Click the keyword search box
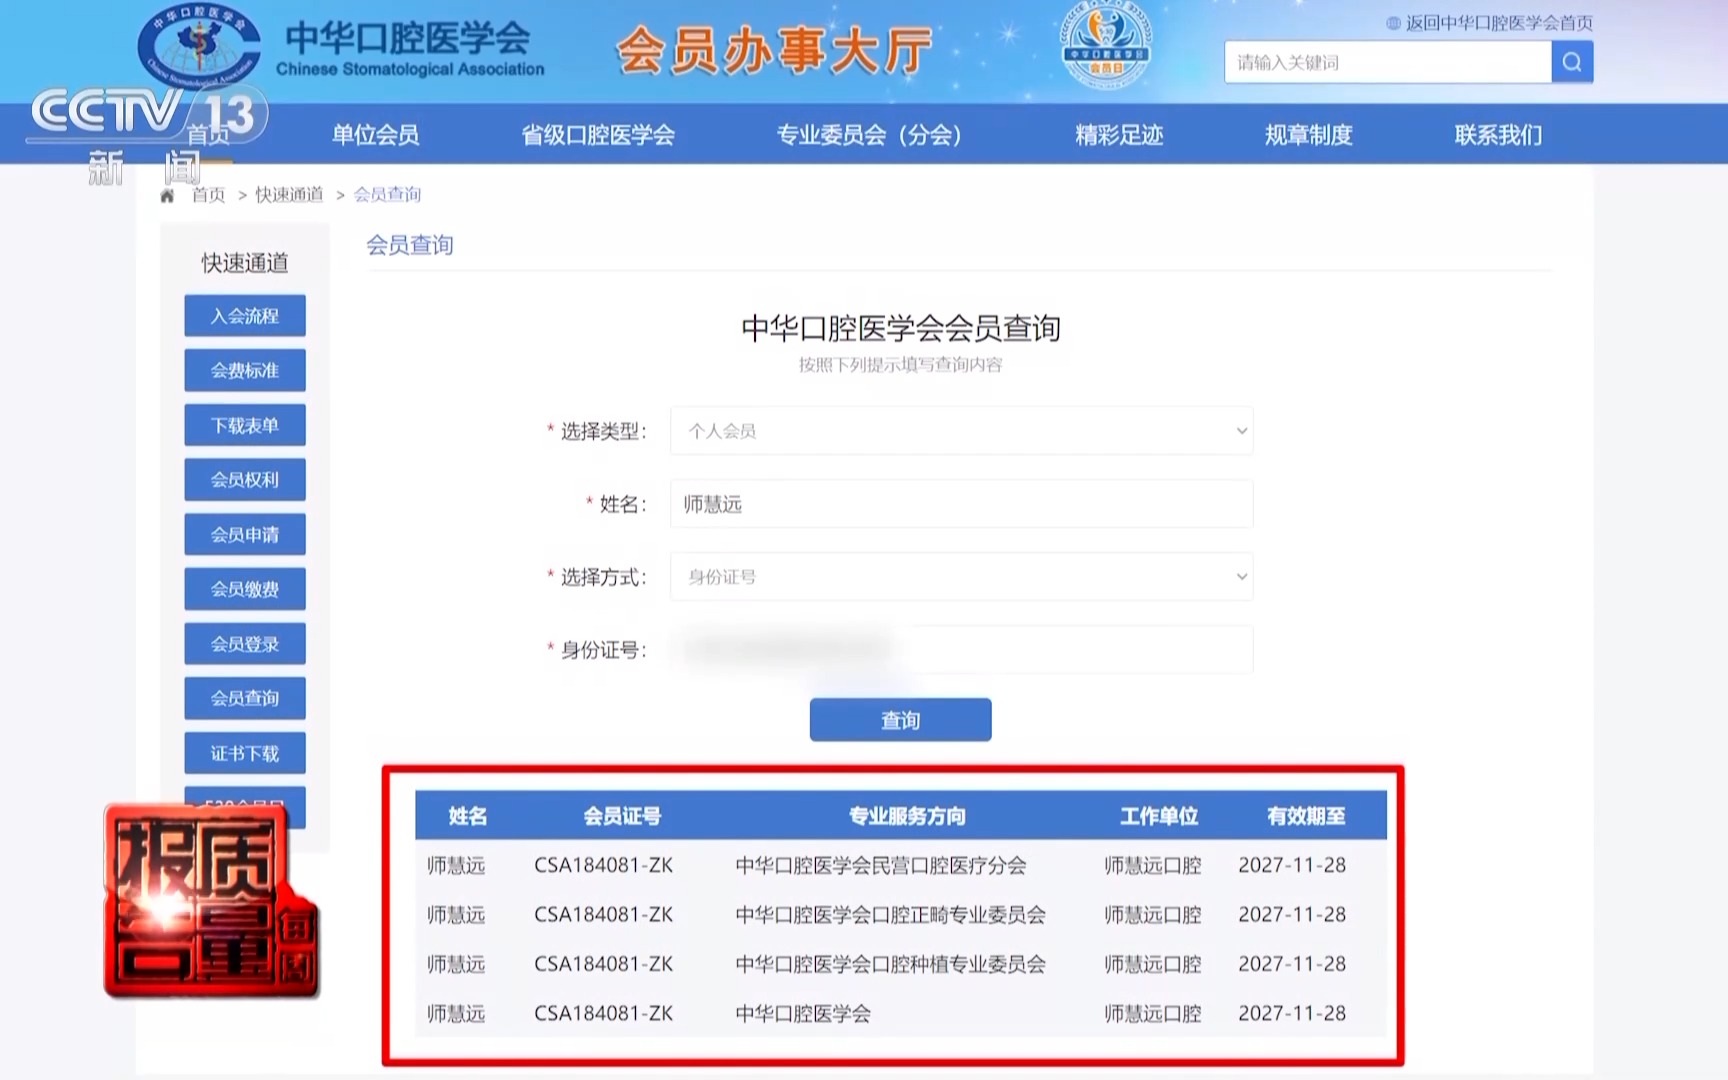1728x1080 pixels. pyautogui.click(x=1387, y=62)
